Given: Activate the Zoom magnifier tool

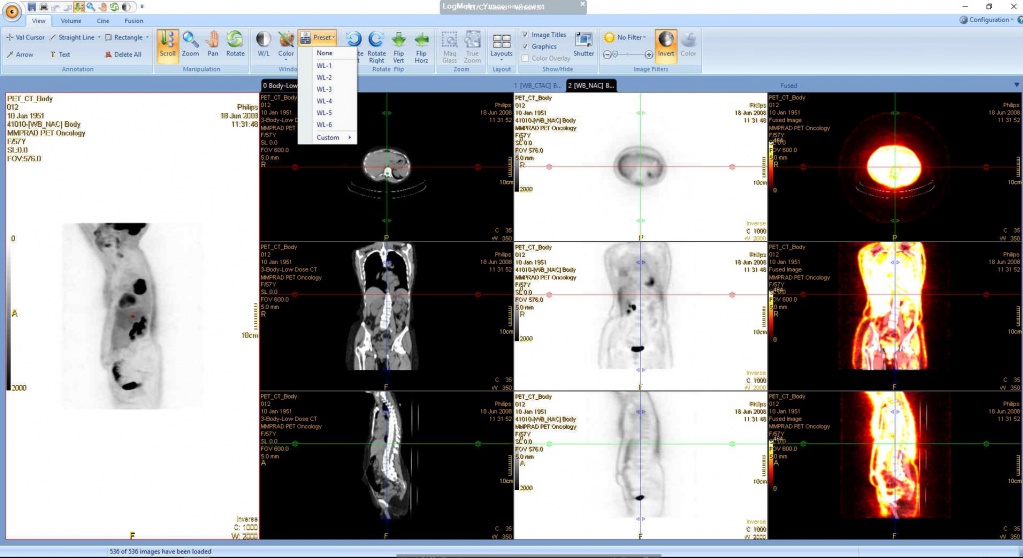Looking at the screenshot, I should point(190,45).
